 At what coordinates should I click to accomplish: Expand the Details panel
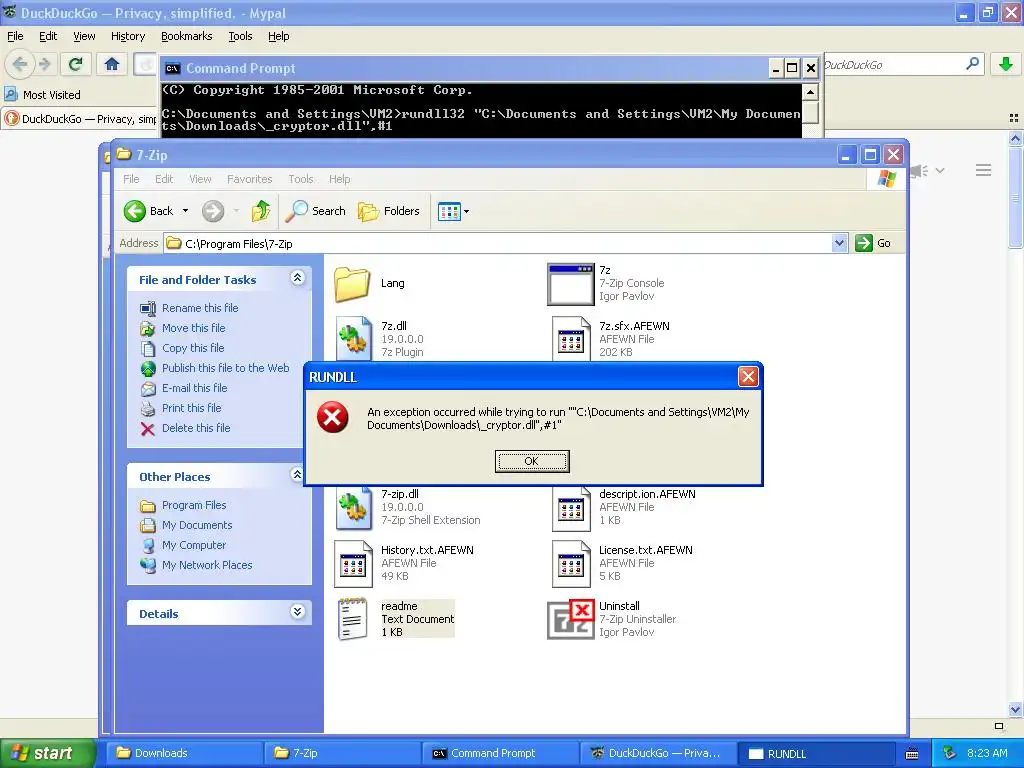[297, 612]
